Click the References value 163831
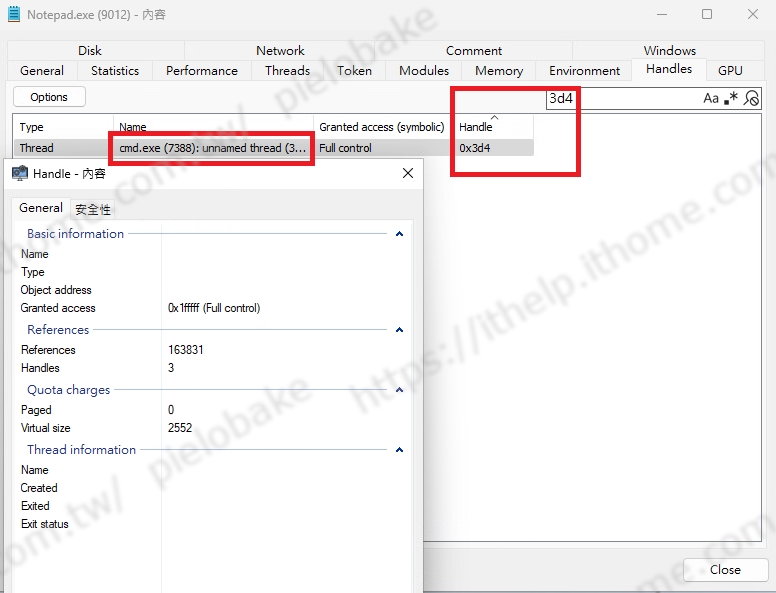 [186, 350]
